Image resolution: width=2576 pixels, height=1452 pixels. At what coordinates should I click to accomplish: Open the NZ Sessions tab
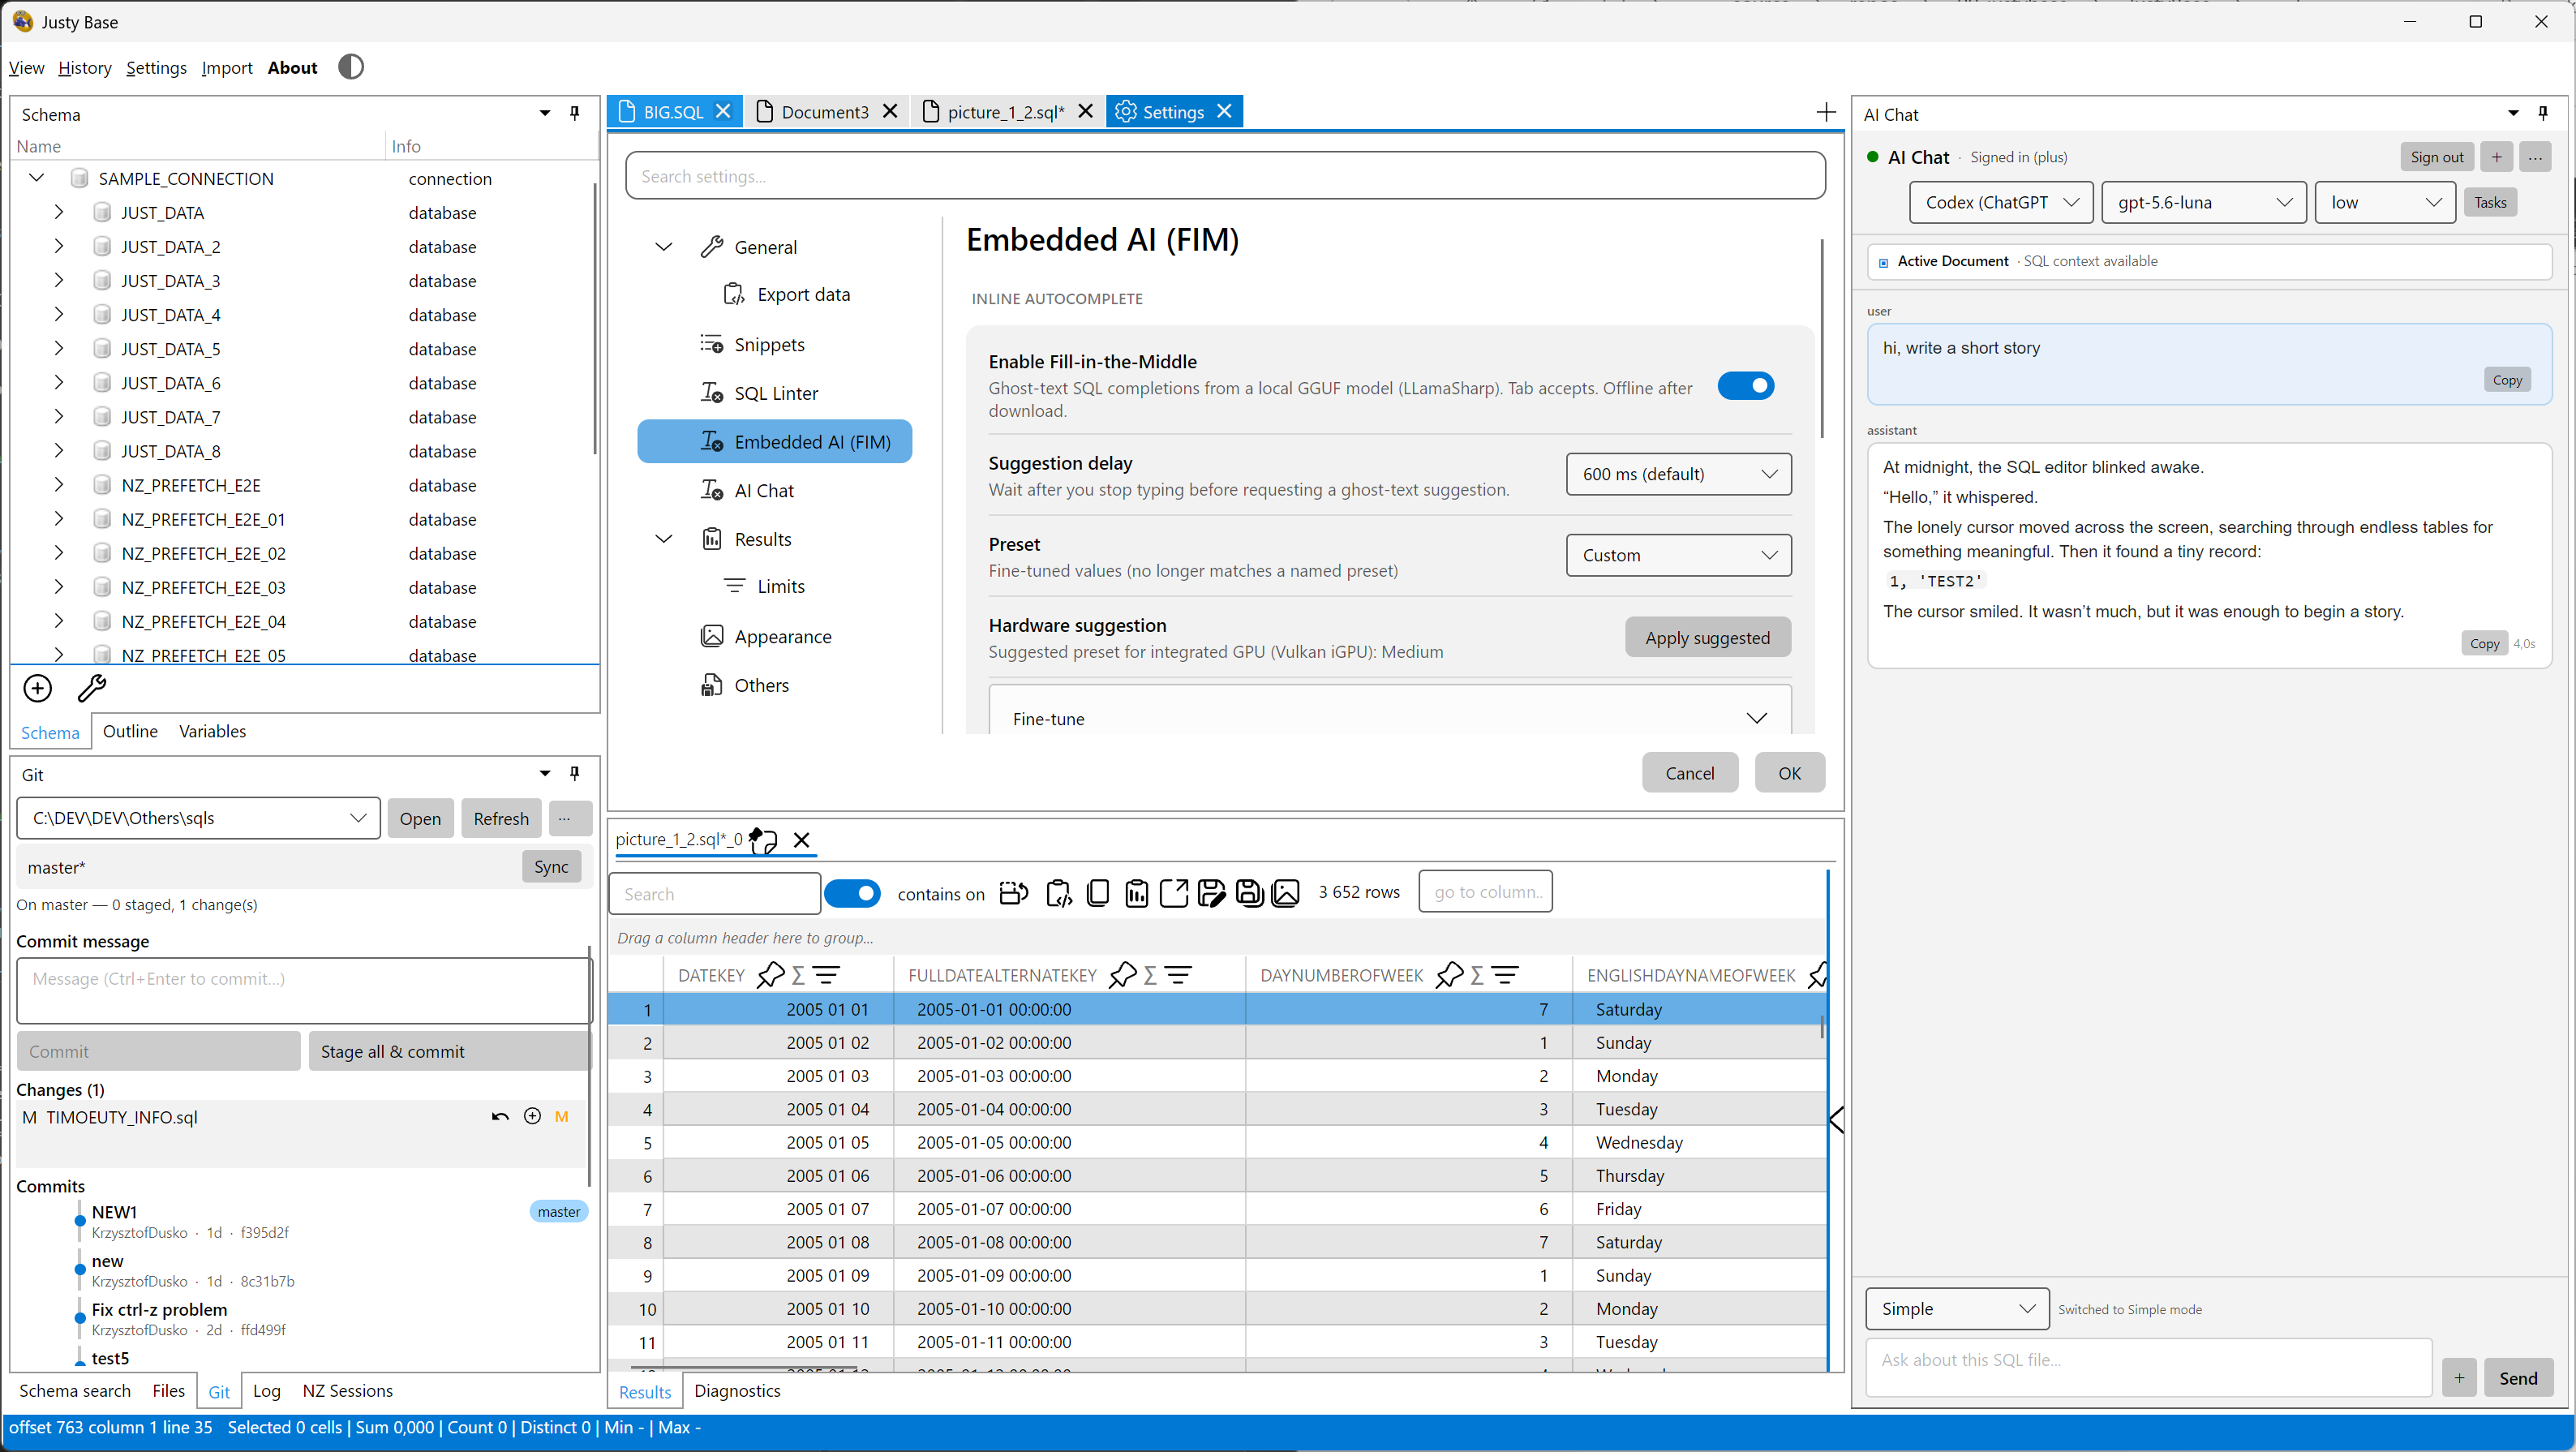coord(347,1390)
